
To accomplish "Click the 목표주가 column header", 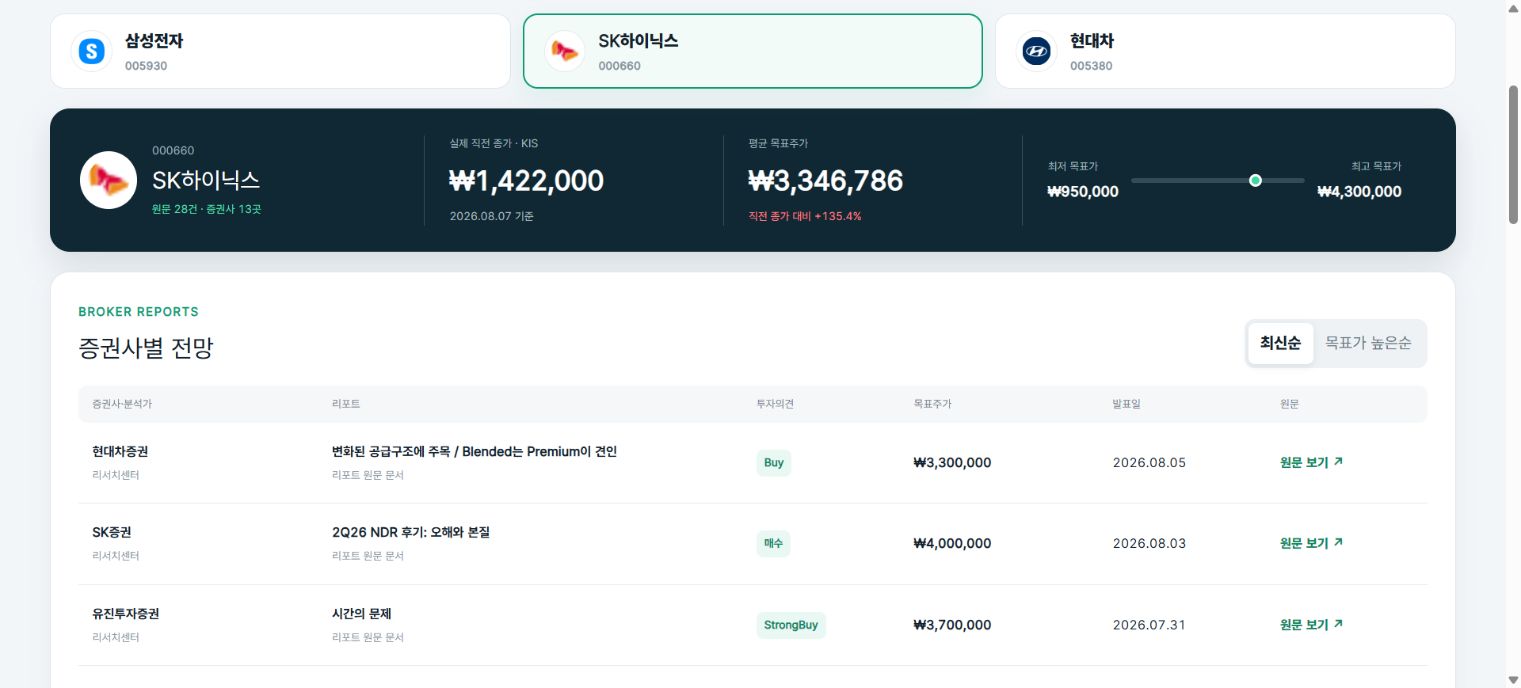I will click(x=932, y=404).
